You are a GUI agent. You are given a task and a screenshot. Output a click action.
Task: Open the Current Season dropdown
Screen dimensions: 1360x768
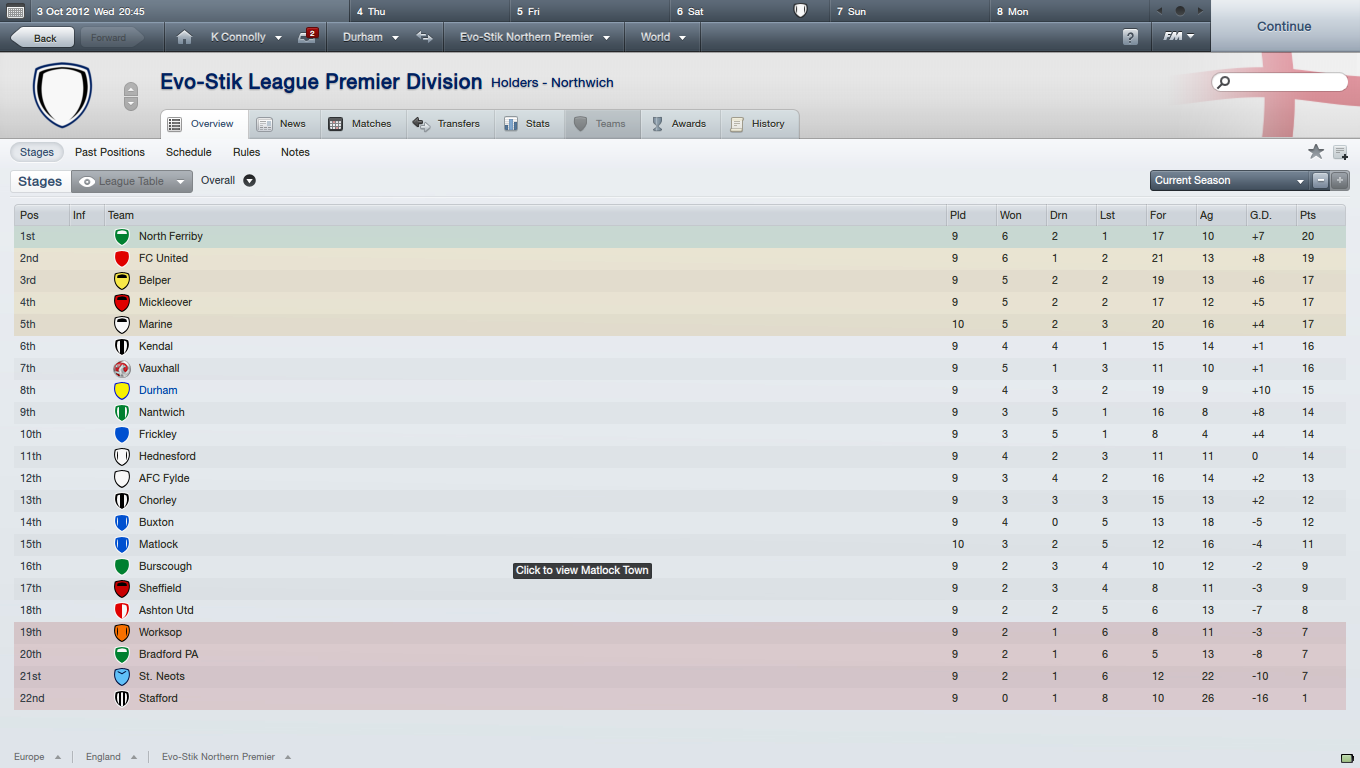click(1229, 181)
